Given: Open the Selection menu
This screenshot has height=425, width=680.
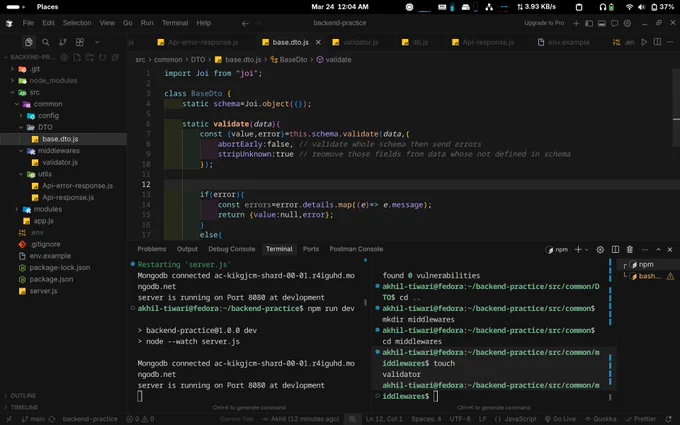Looking at the screenshot, I should coord(77,23).
